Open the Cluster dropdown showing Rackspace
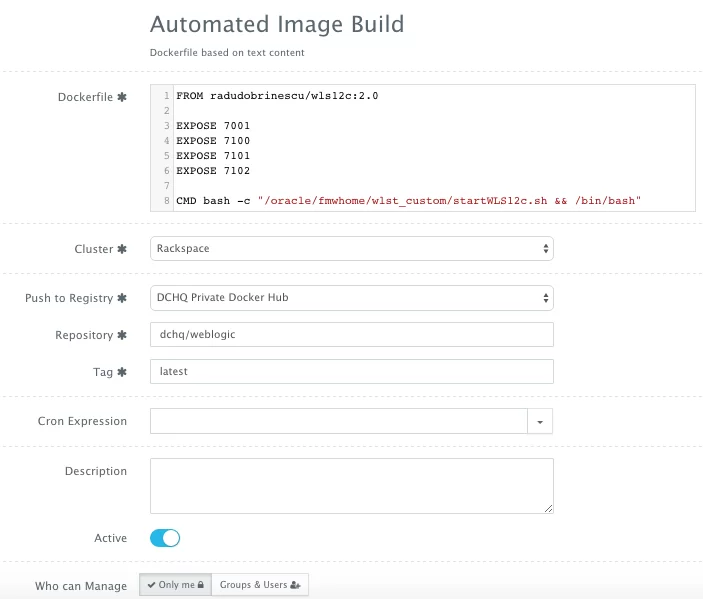This screenshot has width=703, height=599. (x=352, y=248)
